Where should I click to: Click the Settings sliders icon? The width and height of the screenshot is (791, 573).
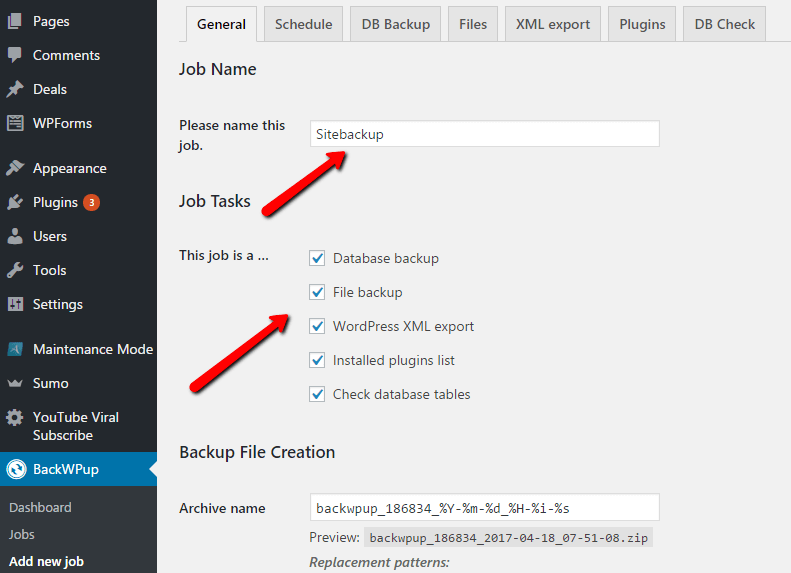15,304
